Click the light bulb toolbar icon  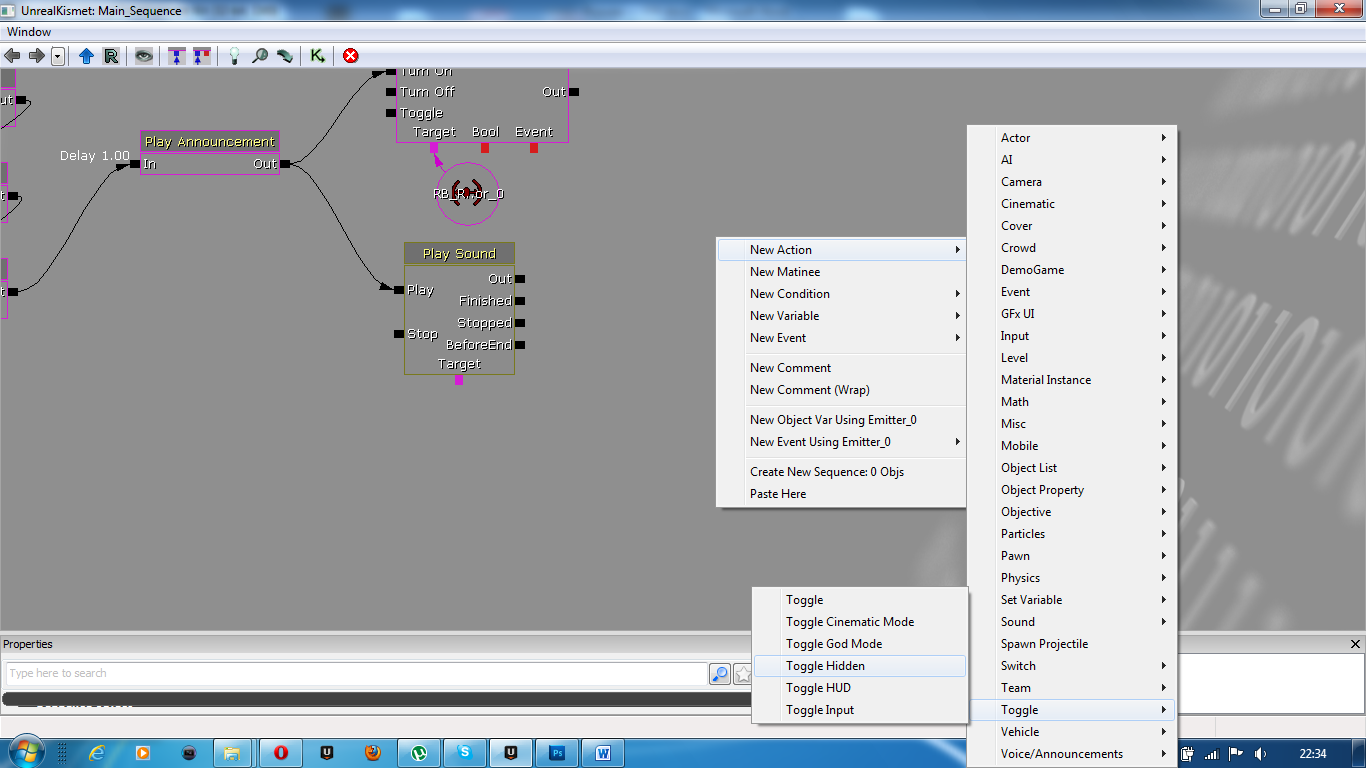tap(235, 56)
